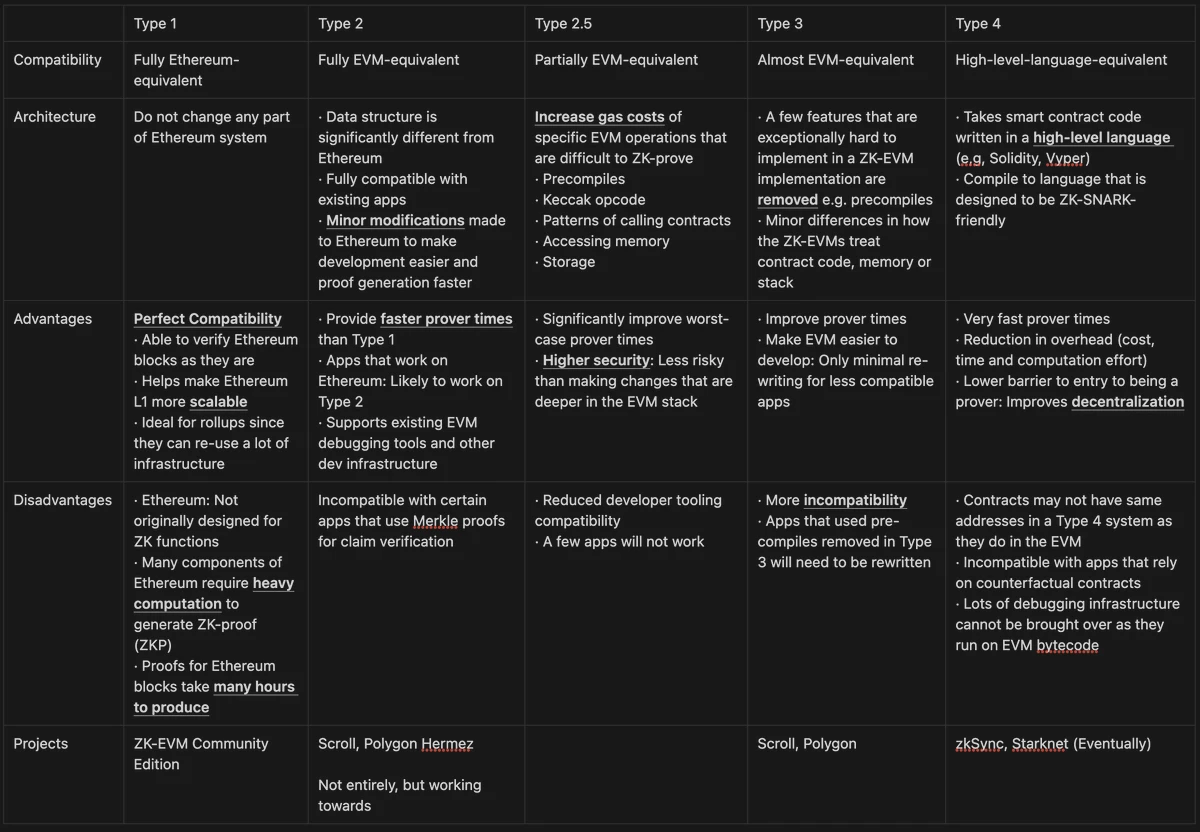
Task: Click the Architecture row label
Action: click(54, 117)
